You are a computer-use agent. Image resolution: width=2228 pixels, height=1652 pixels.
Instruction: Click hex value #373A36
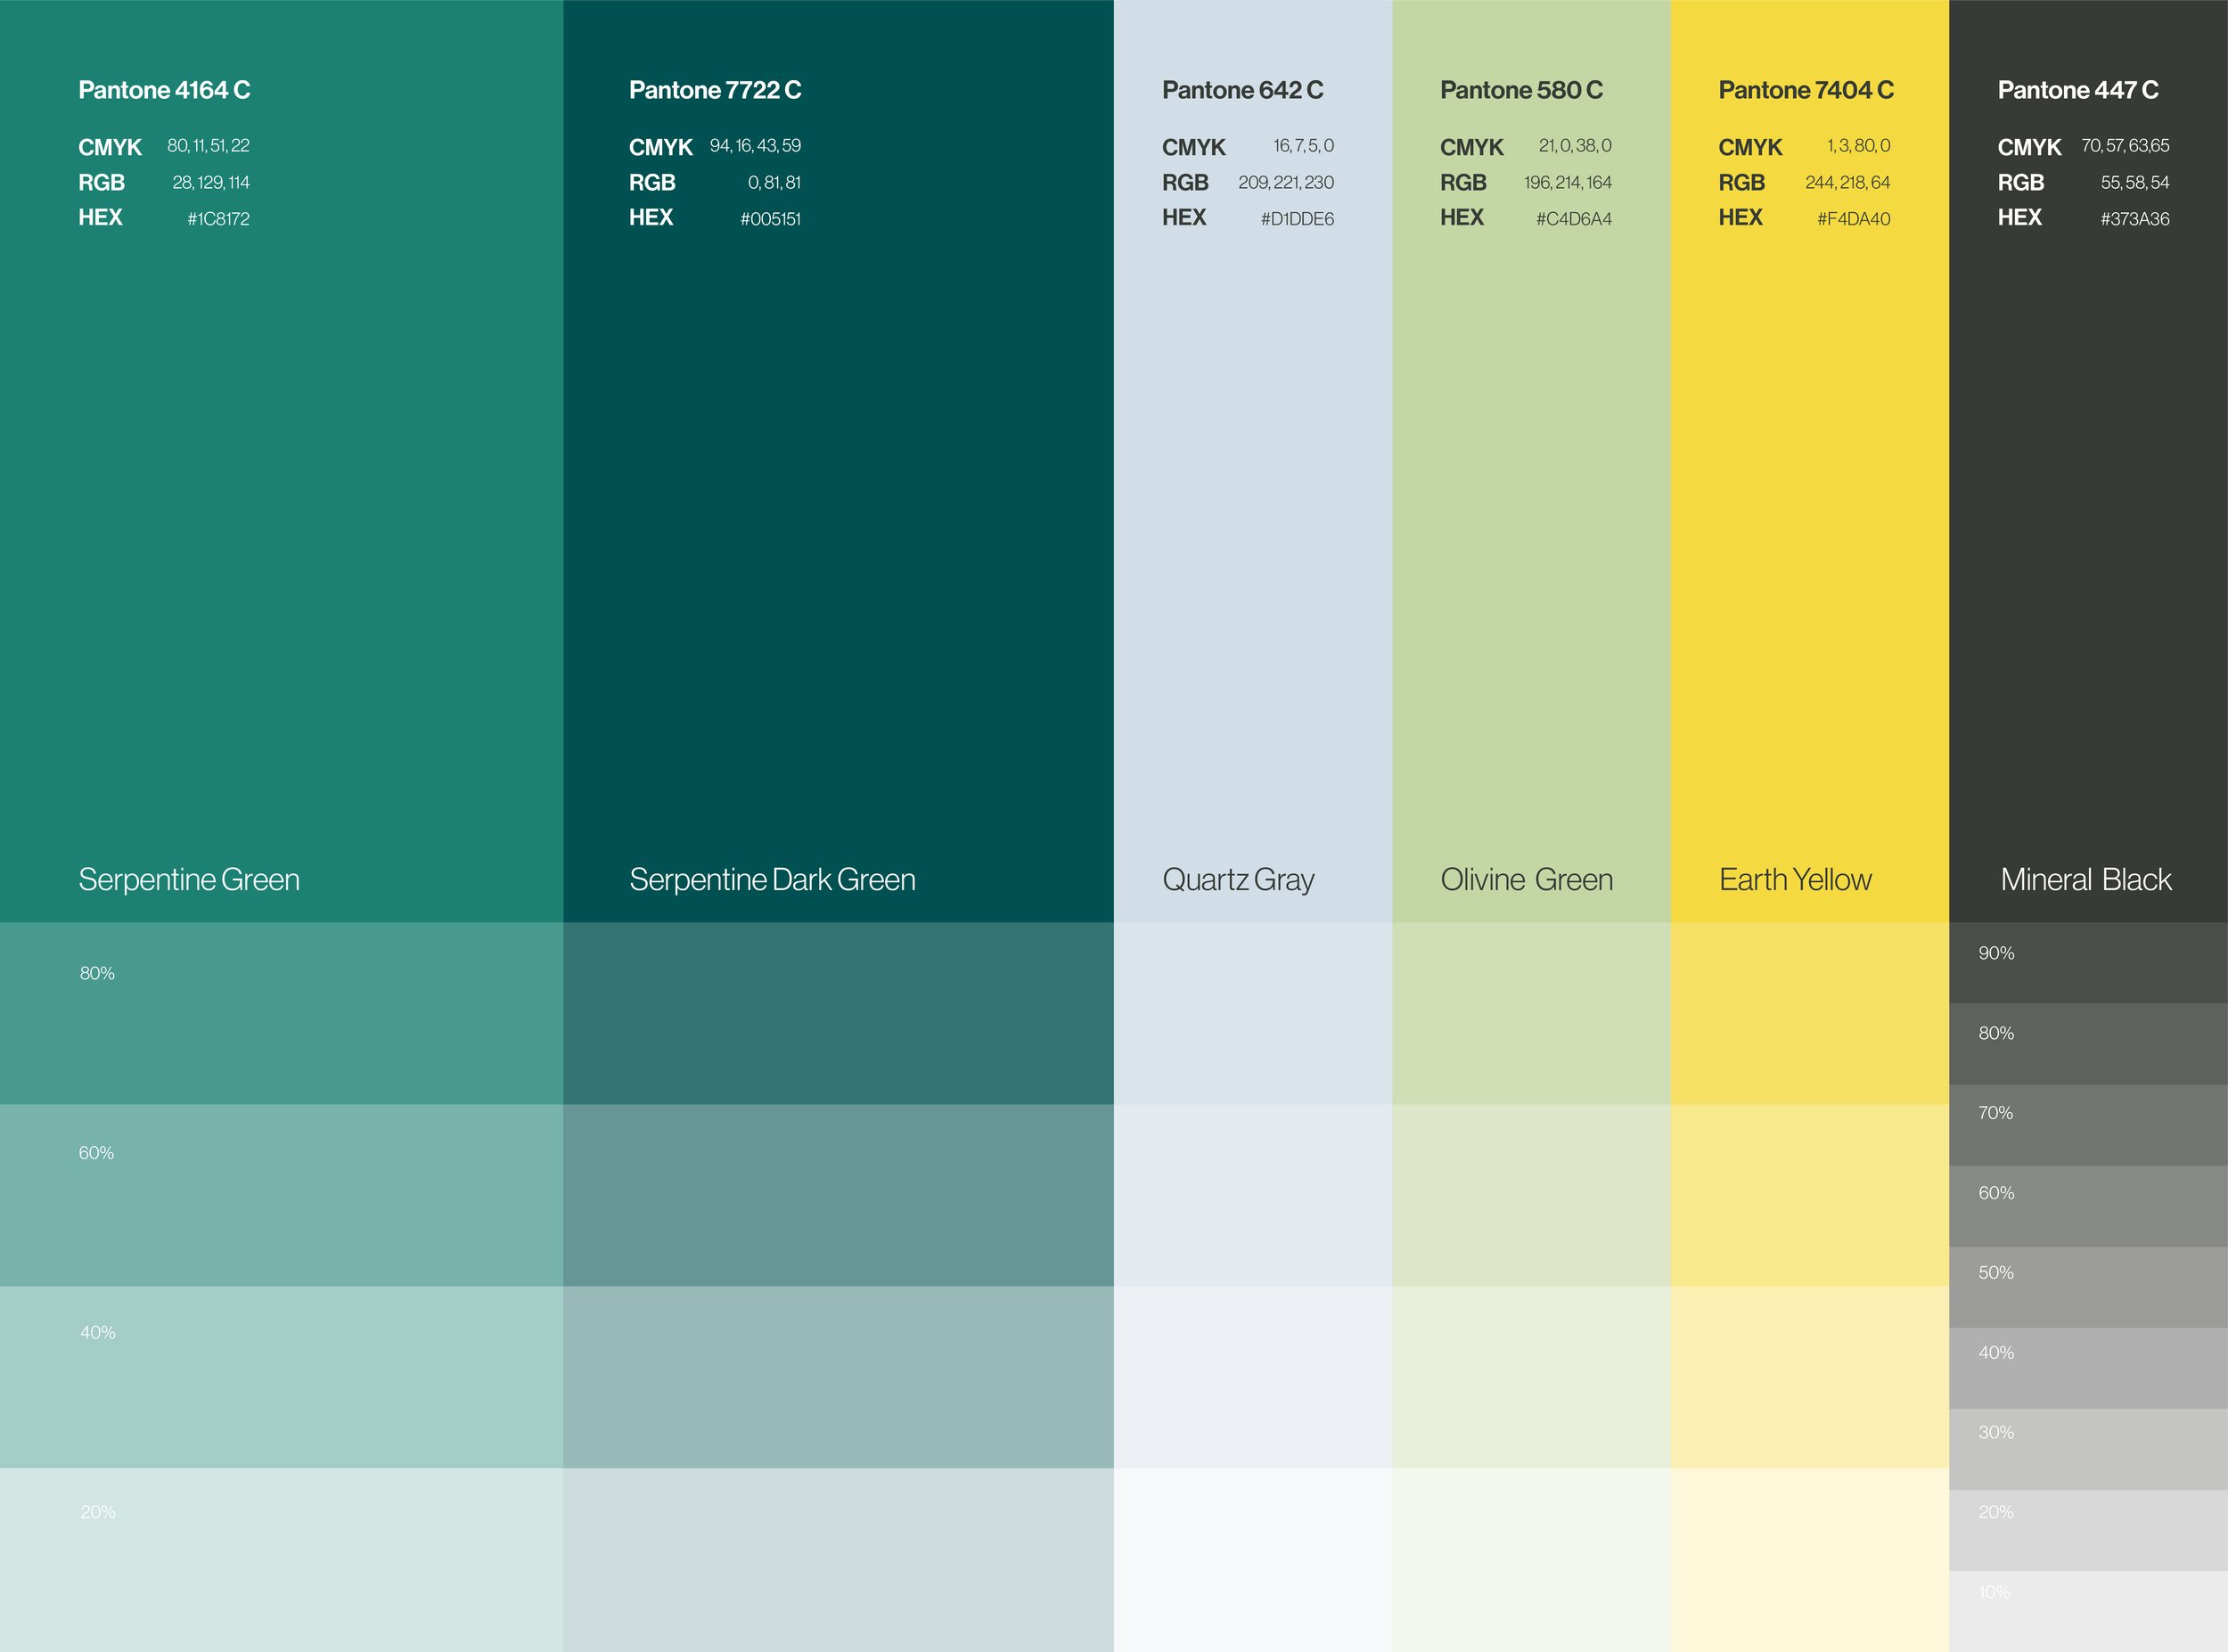2135,219
